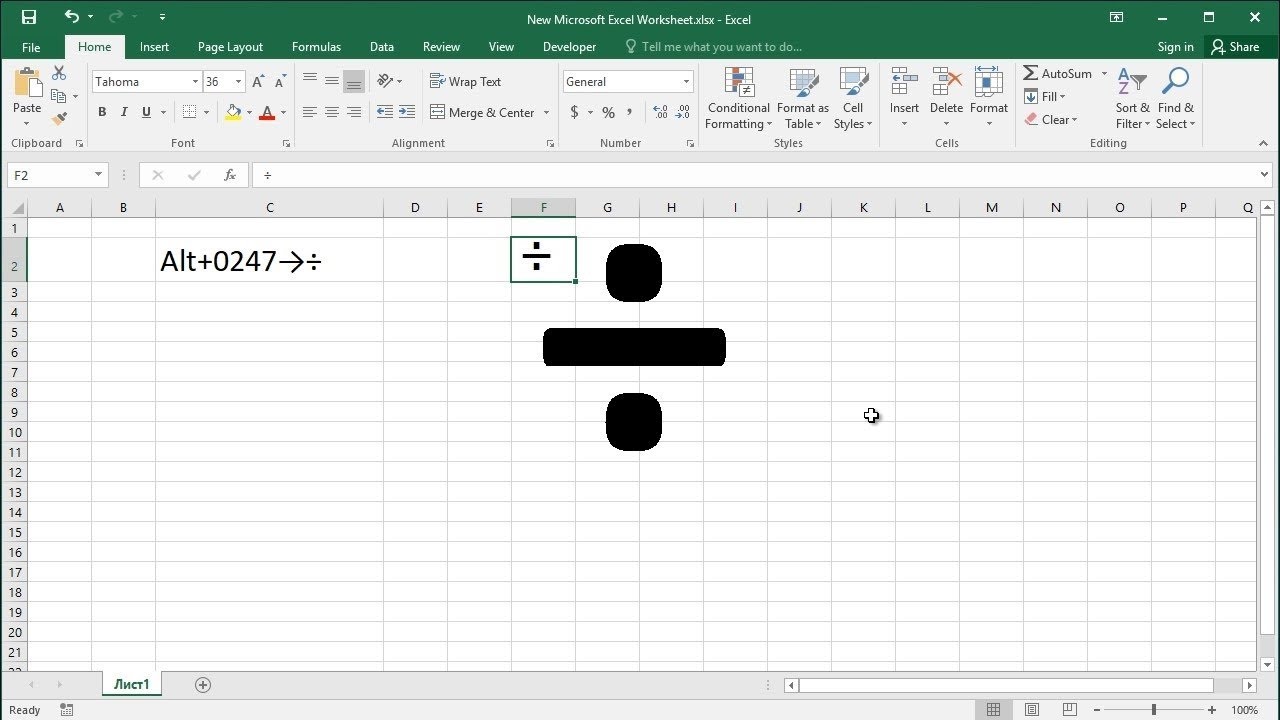Click the Paste clipboard icon

[27, 84]
